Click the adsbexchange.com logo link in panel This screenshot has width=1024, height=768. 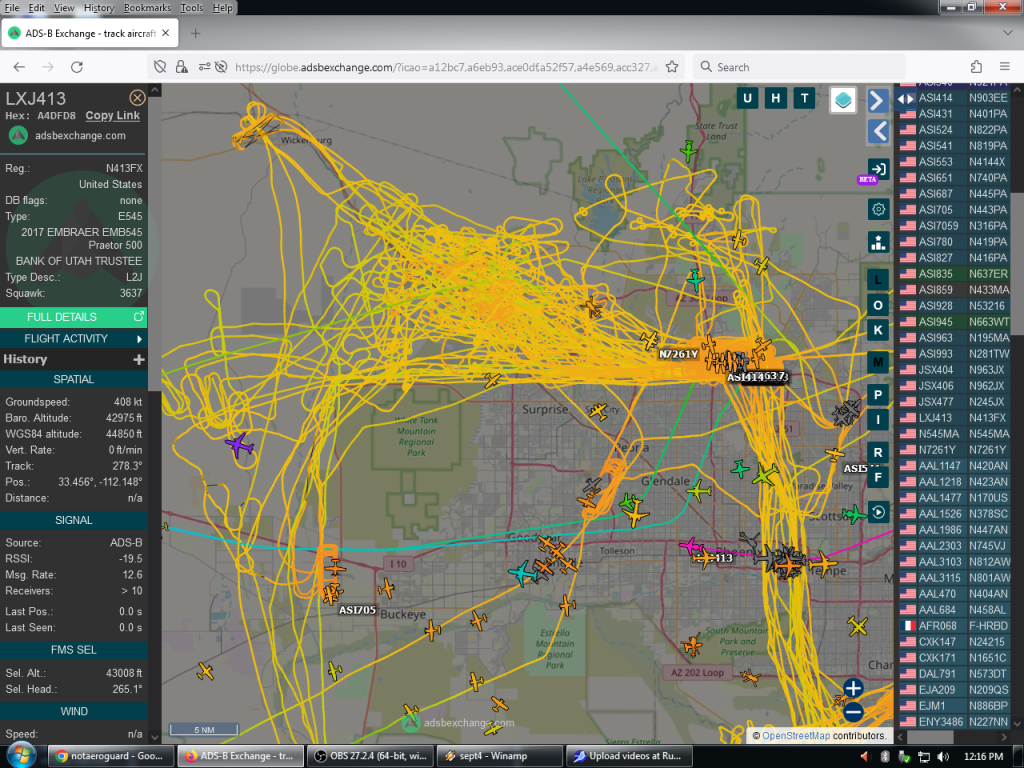[67, 136]
